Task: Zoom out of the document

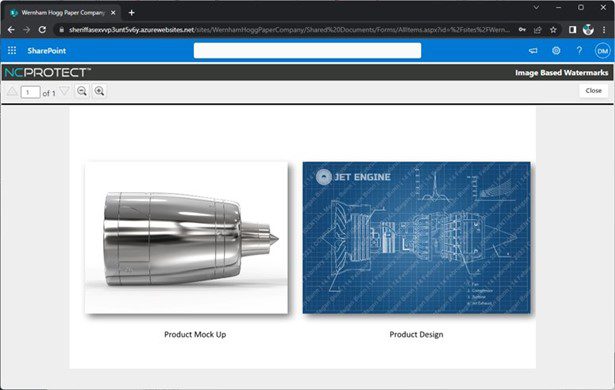Action: tap(82, 91)
